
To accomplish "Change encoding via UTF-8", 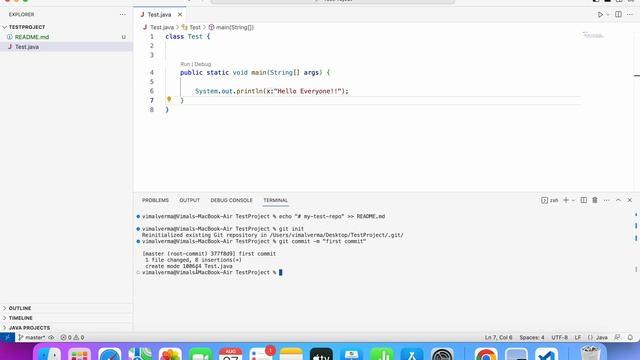I will point(560,338).
